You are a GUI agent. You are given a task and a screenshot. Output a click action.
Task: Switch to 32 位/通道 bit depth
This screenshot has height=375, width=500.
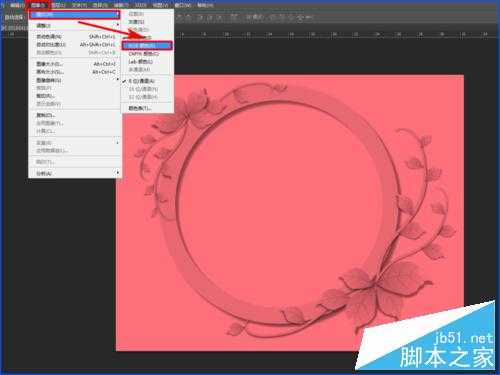(147, 97)
